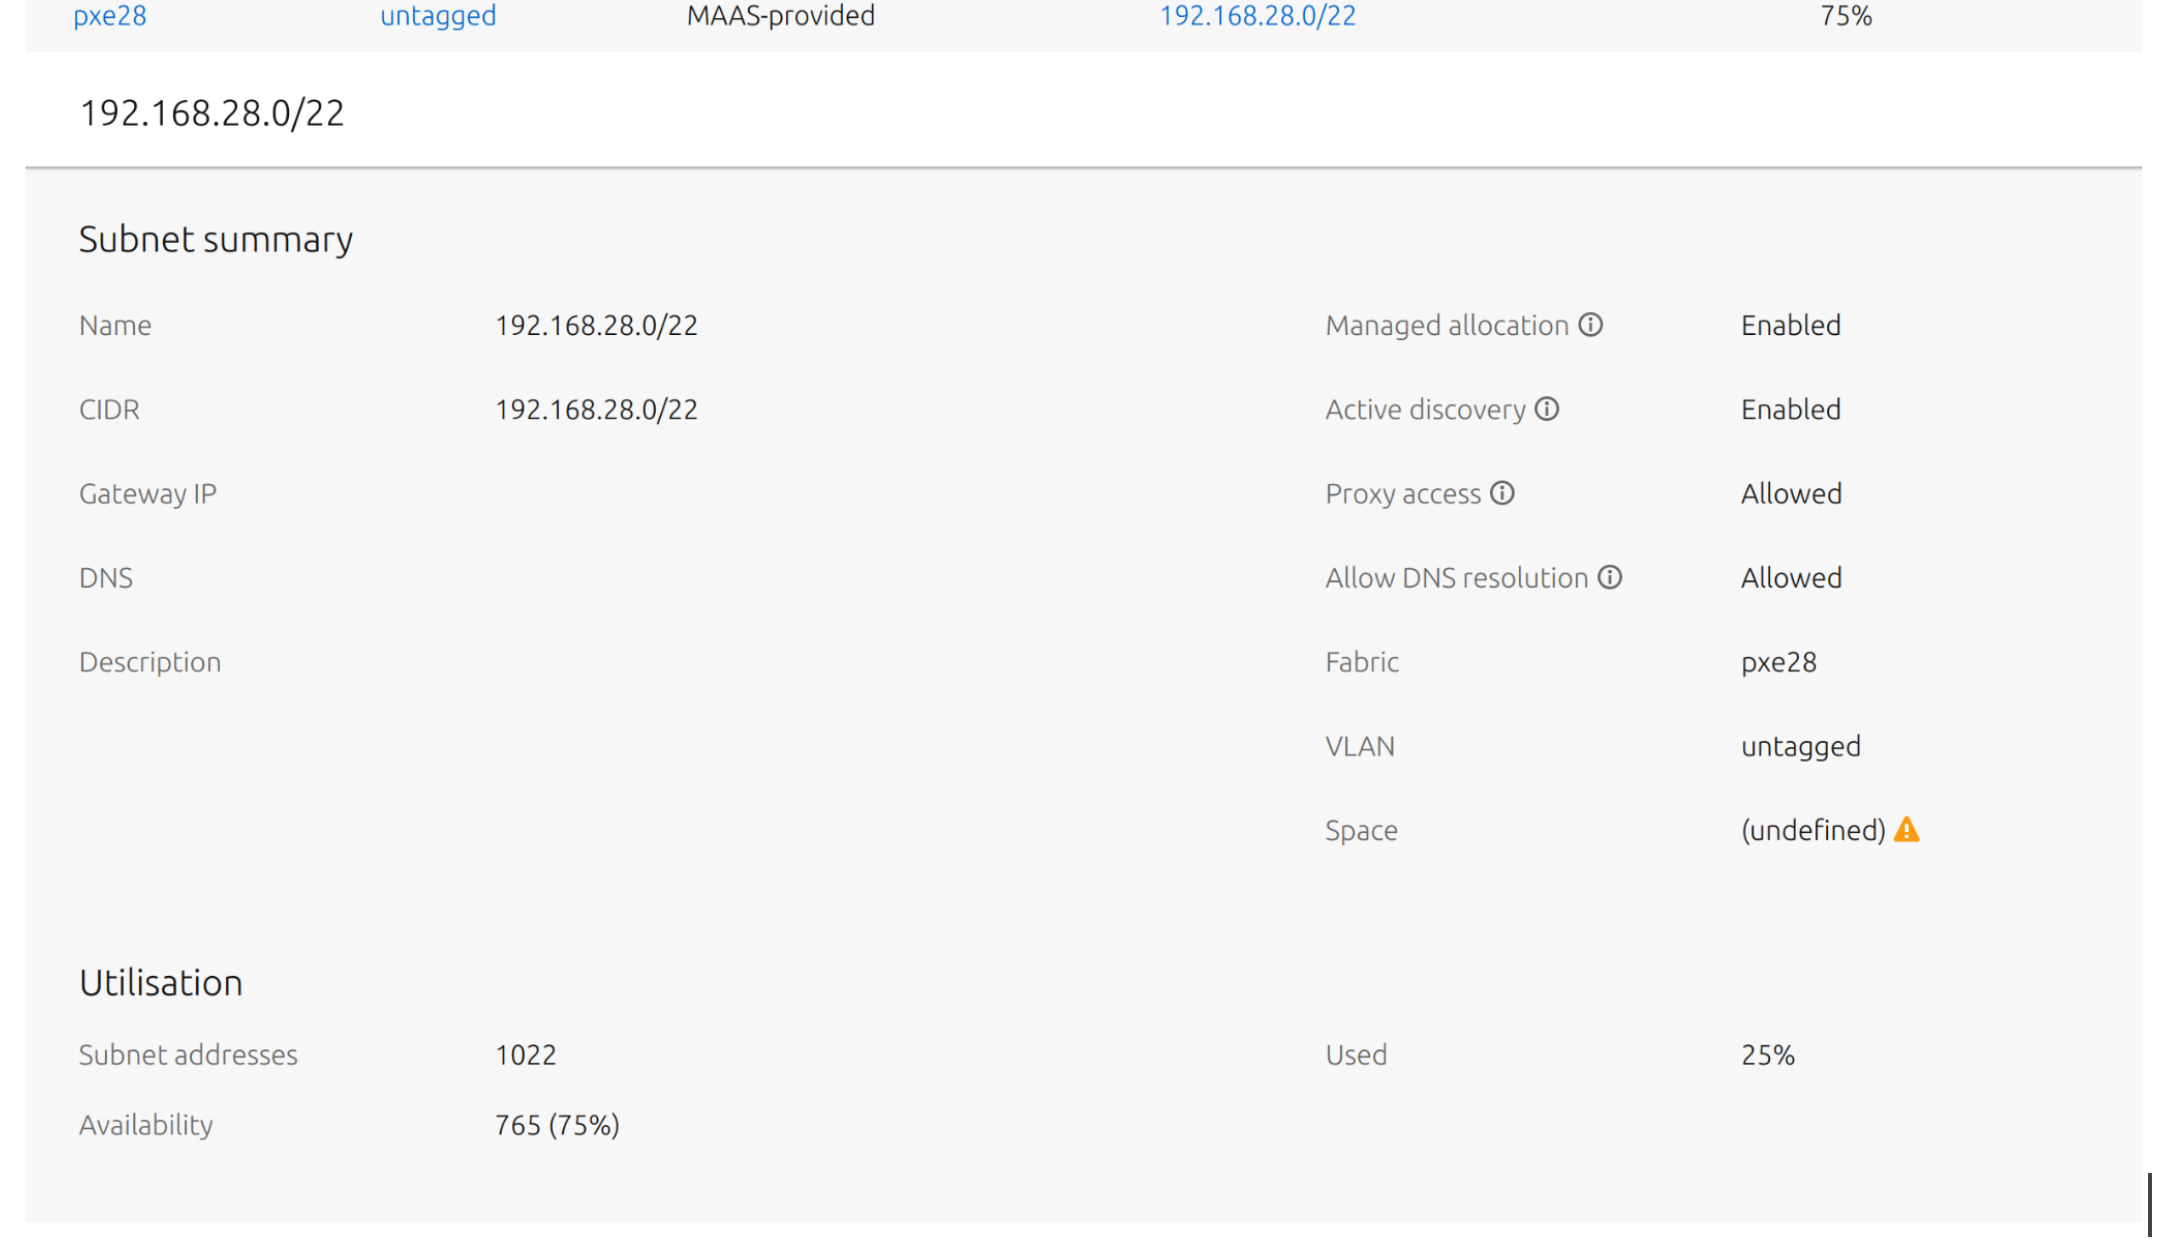Click the Name value in summary
This screenshot has height=1244, width=2166.
coord(596,325)
